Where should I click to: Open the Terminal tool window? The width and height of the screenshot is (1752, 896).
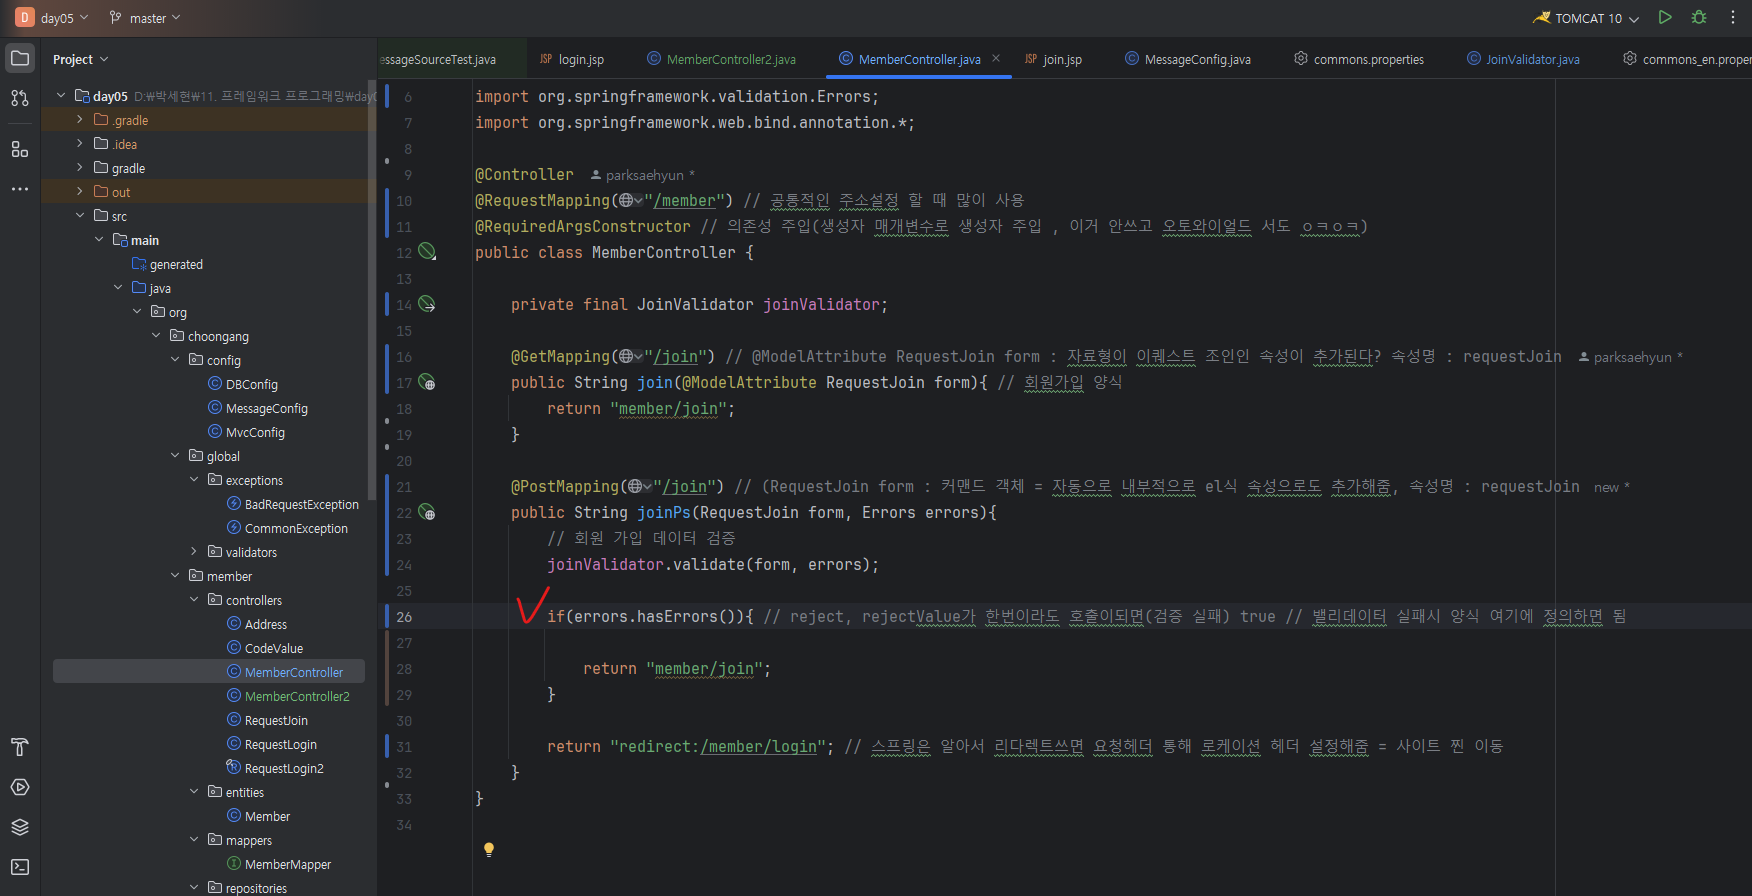pyautogui.click(x=20, y=867)
